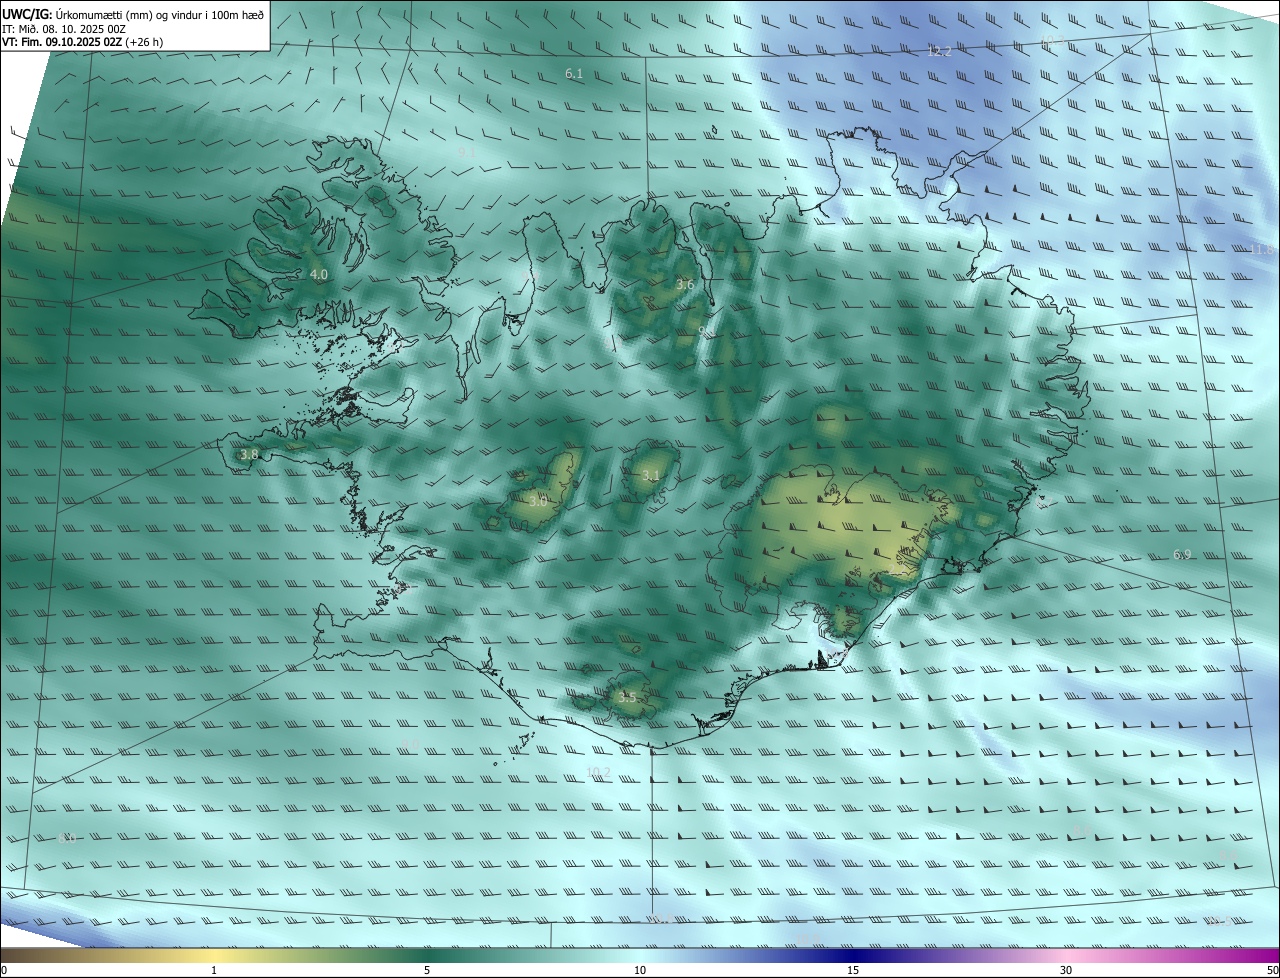This screenshot has width=1280, height=978.
Task: Select the 'IT: Mið. 08. 10. 2025 00Z' line
Action: coord(63,29)
